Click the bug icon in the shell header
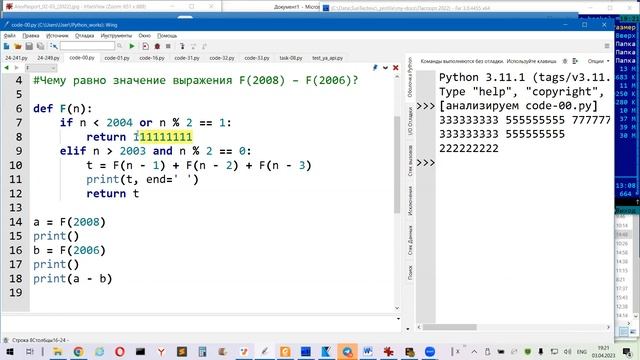 [565, 61]
